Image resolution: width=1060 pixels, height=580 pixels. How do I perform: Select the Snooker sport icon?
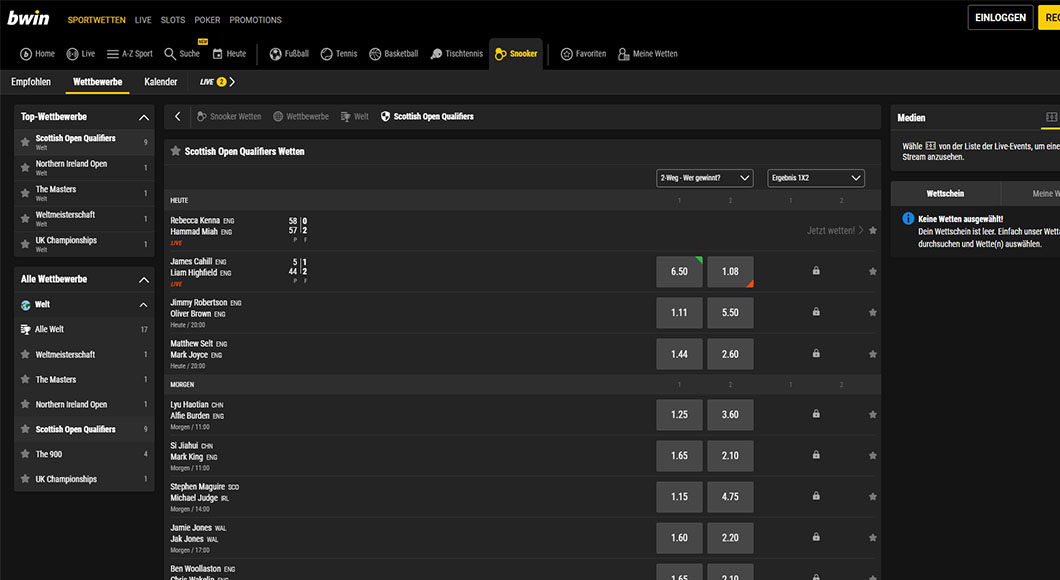click(500, 54)
